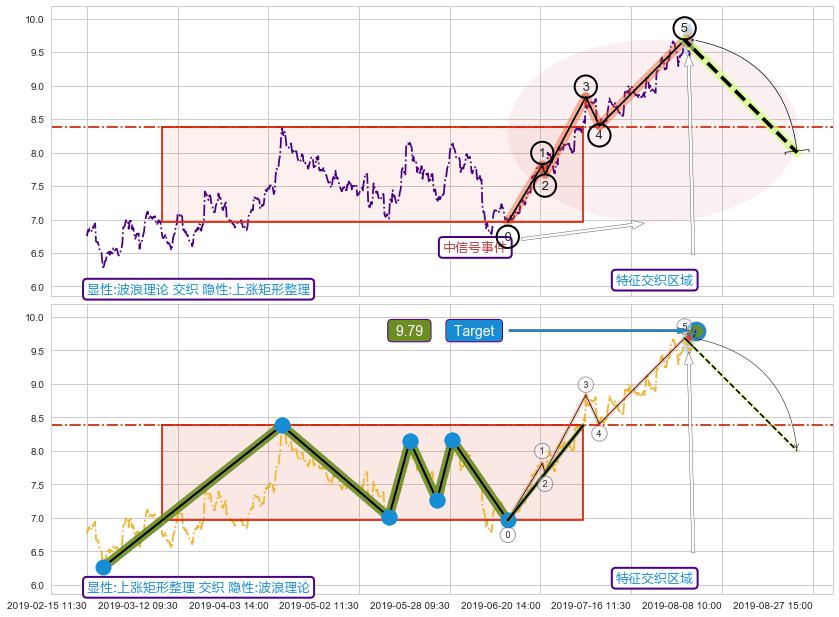
Task: Click the 中信号事件 label box
Action: 475,247
